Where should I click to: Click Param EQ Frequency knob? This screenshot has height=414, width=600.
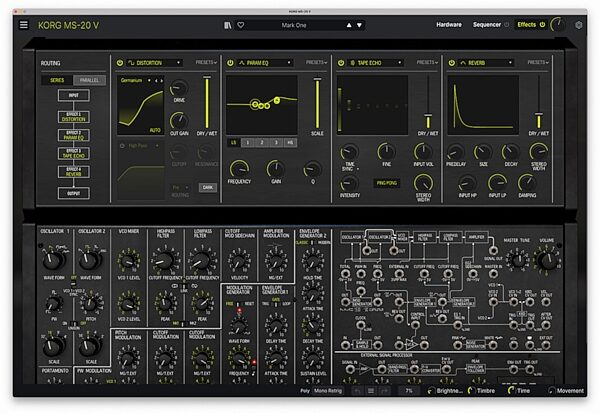[239, 169]
